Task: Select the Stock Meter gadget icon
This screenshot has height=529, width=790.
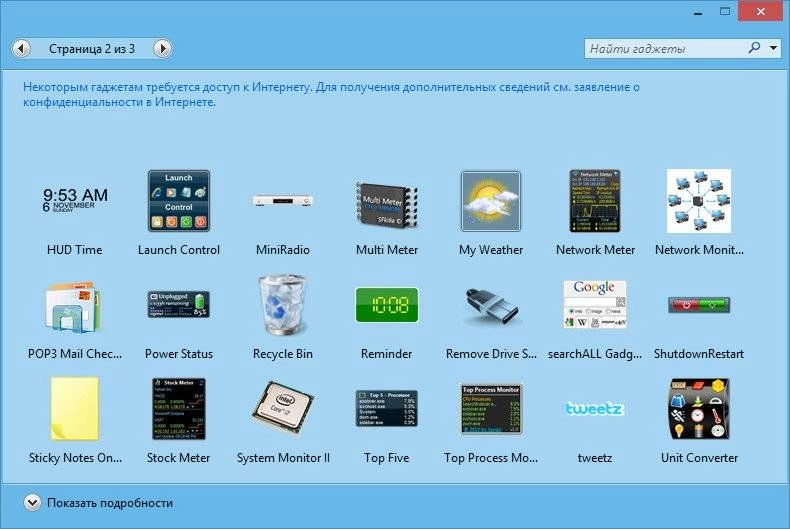Action: tap(179, 409)
